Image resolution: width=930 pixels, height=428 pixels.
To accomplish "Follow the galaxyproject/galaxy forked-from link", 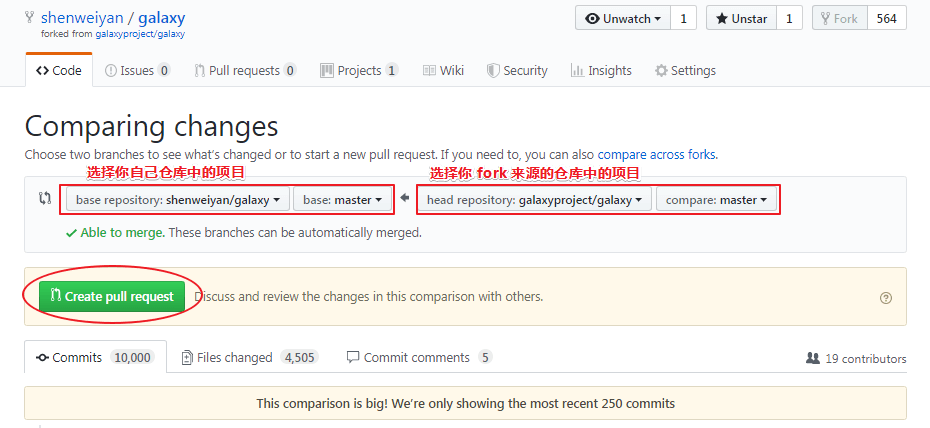I will click(x=140, y=34).
